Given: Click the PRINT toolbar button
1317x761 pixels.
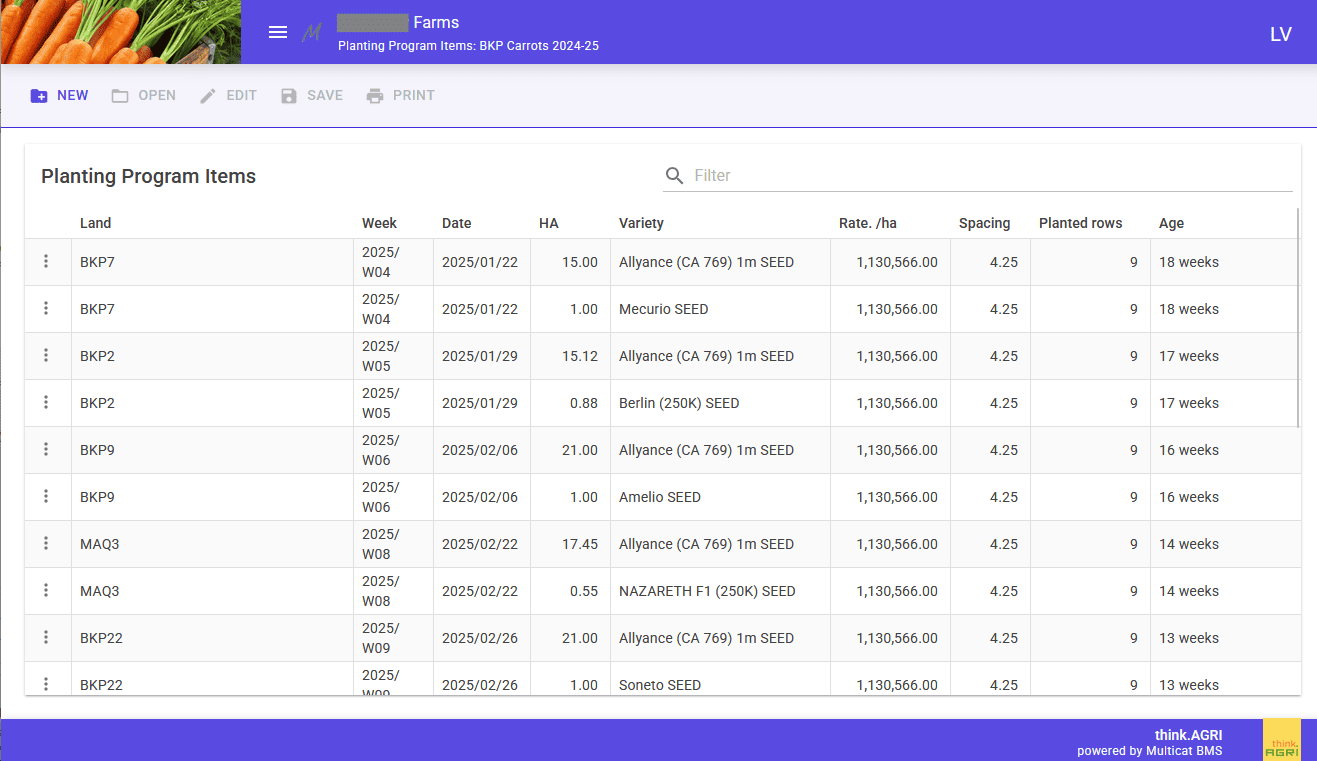Looking at the screenshot, I should (400, 96).
